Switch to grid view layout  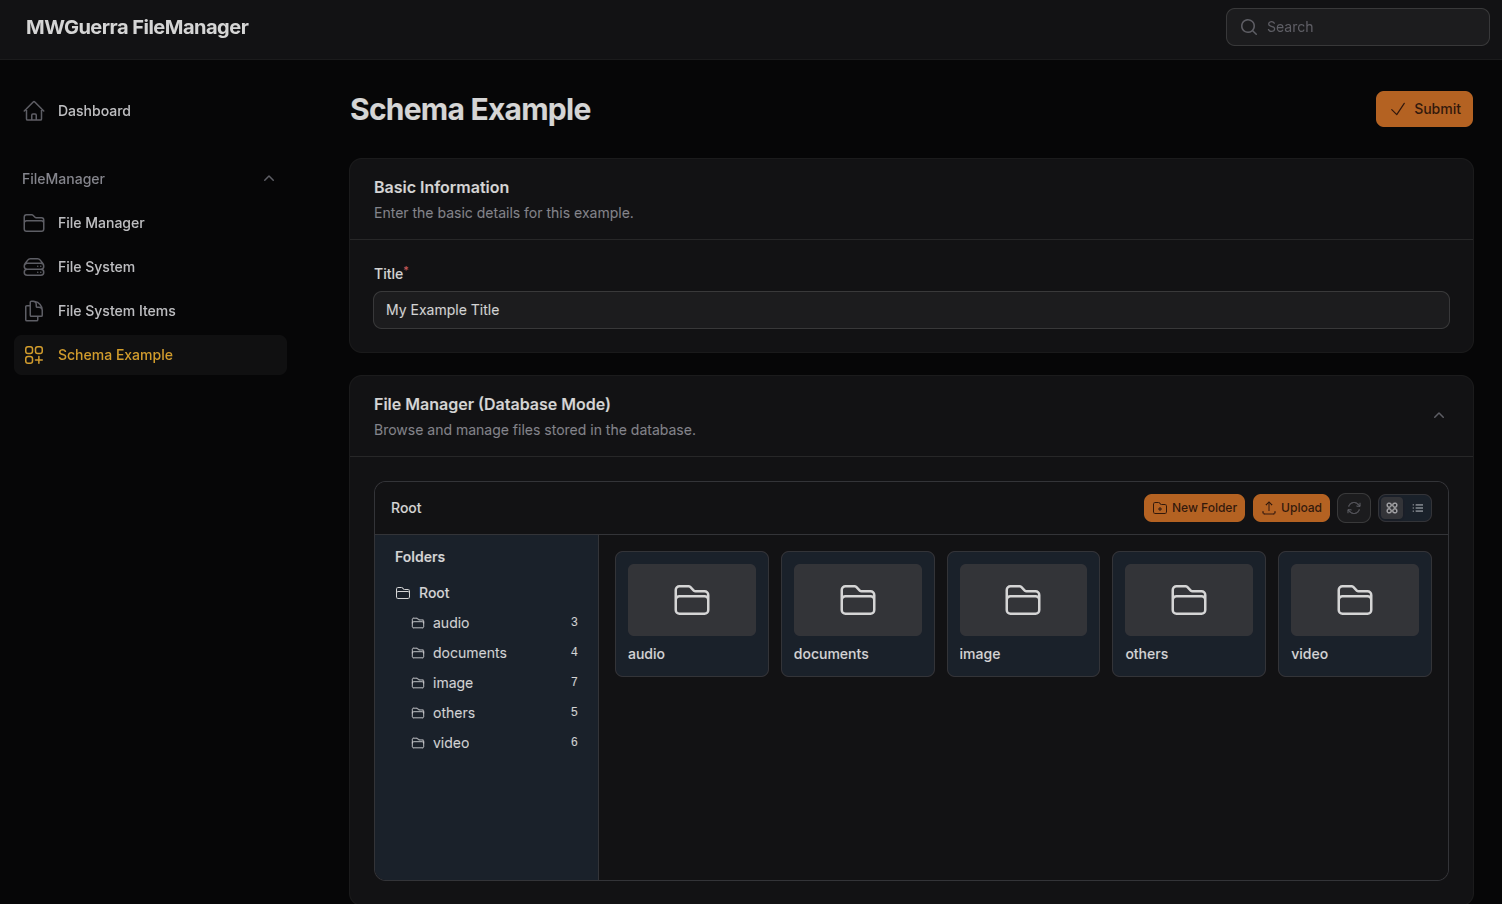(x=1392, y=508)
